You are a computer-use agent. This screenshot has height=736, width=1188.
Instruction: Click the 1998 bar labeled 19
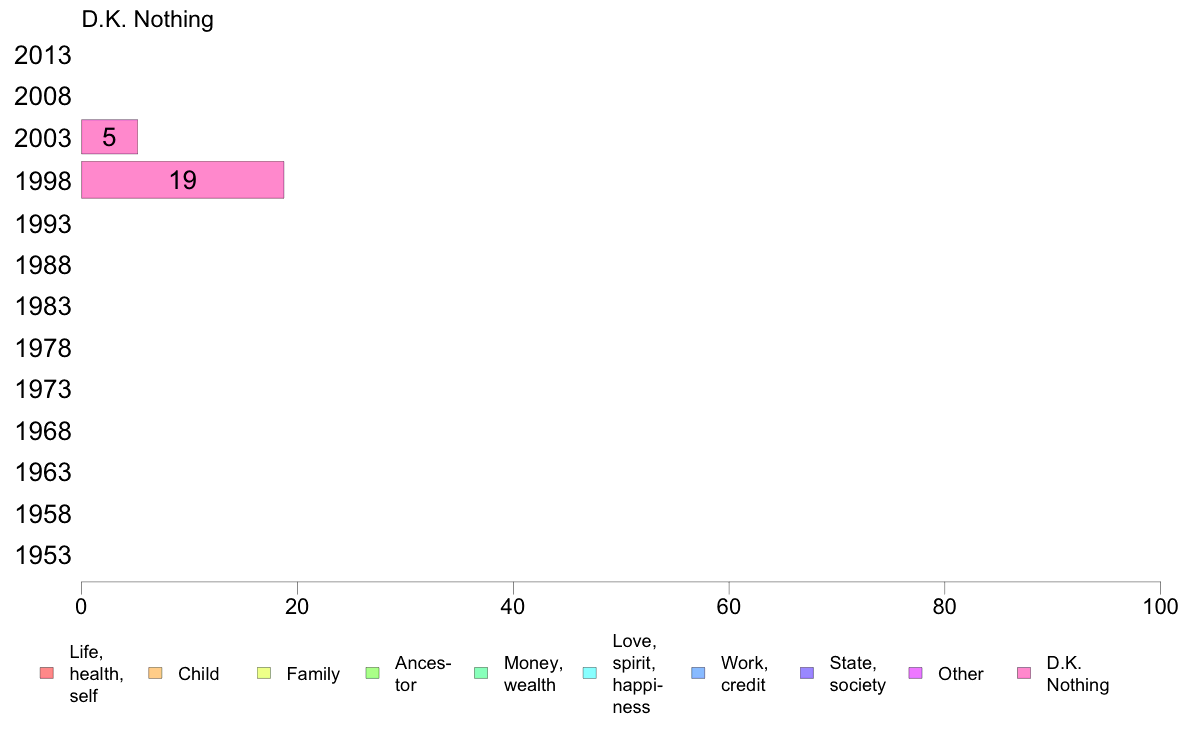(x=183, y=180)
